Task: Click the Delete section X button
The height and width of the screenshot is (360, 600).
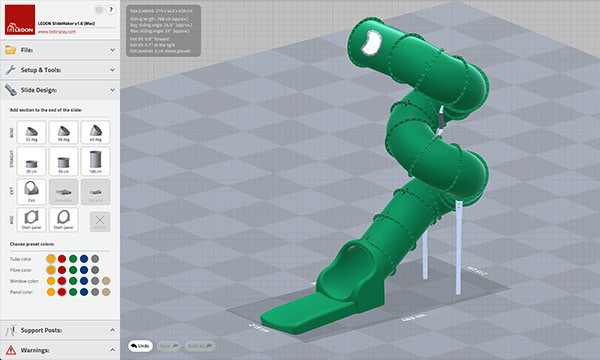Action: (x=100, y=222)
